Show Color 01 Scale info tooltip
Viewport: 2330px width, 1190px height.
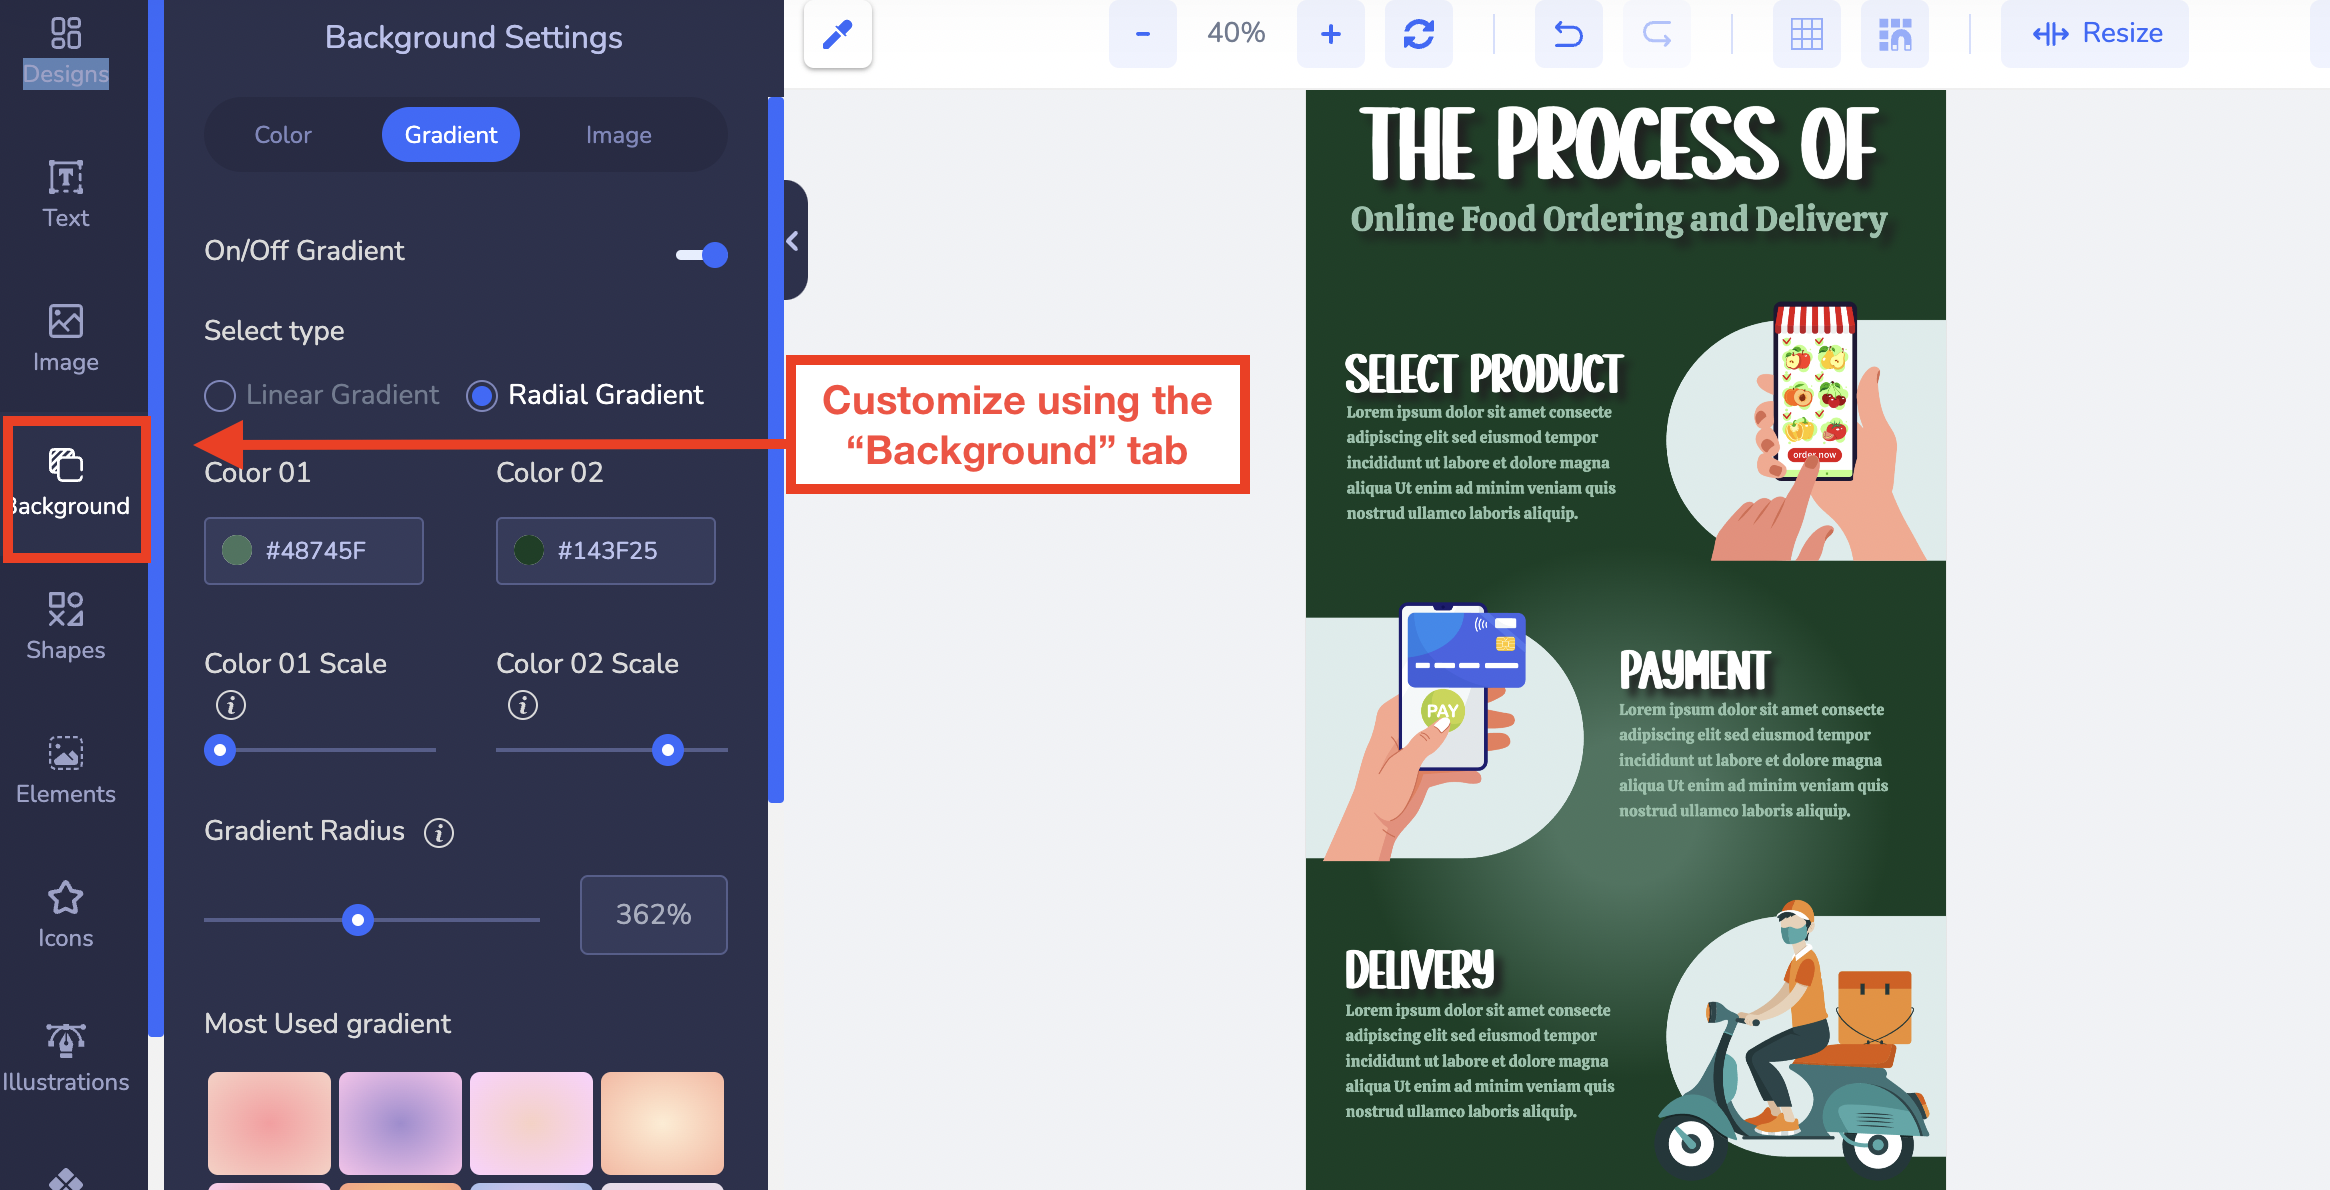coord(231,705)
